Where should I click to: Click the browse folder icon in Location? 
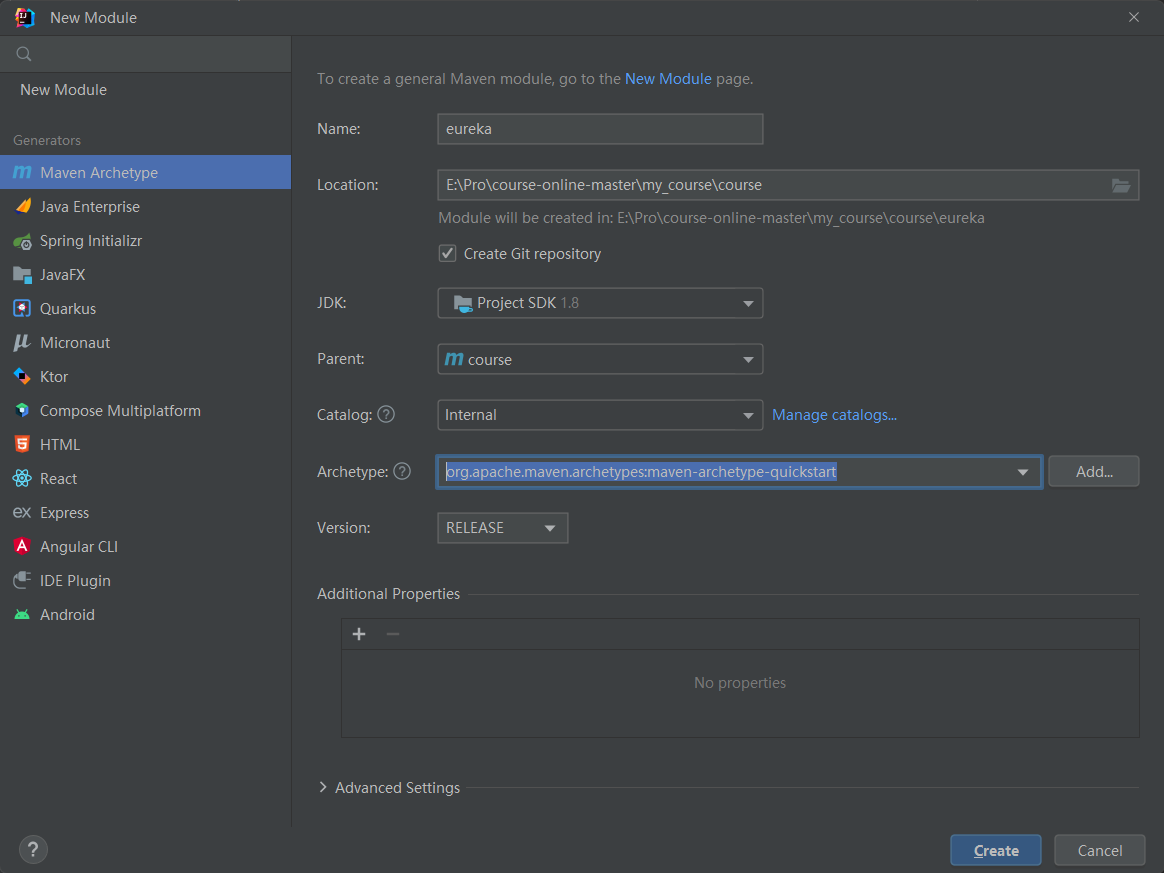click(x=1120, y=185)
